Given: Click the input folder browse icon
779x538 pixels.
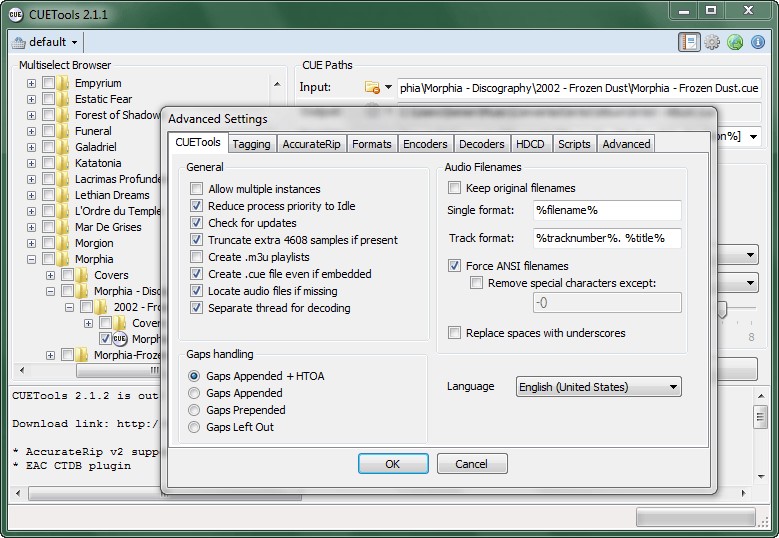Looking at the screenshot, I should coord(372,88).
